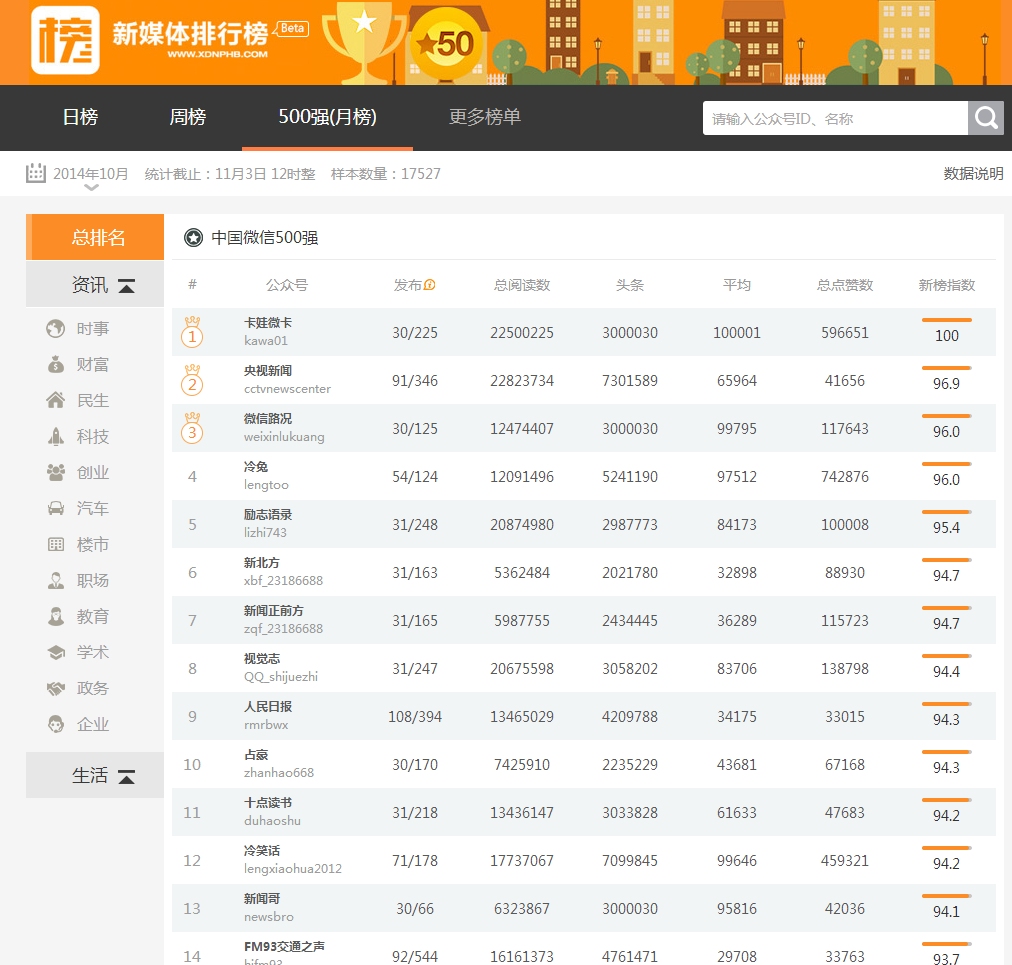Open the 卡娃微卡 account link
This screenshot has height=965, width=1012.
click(x=268, y=323)
